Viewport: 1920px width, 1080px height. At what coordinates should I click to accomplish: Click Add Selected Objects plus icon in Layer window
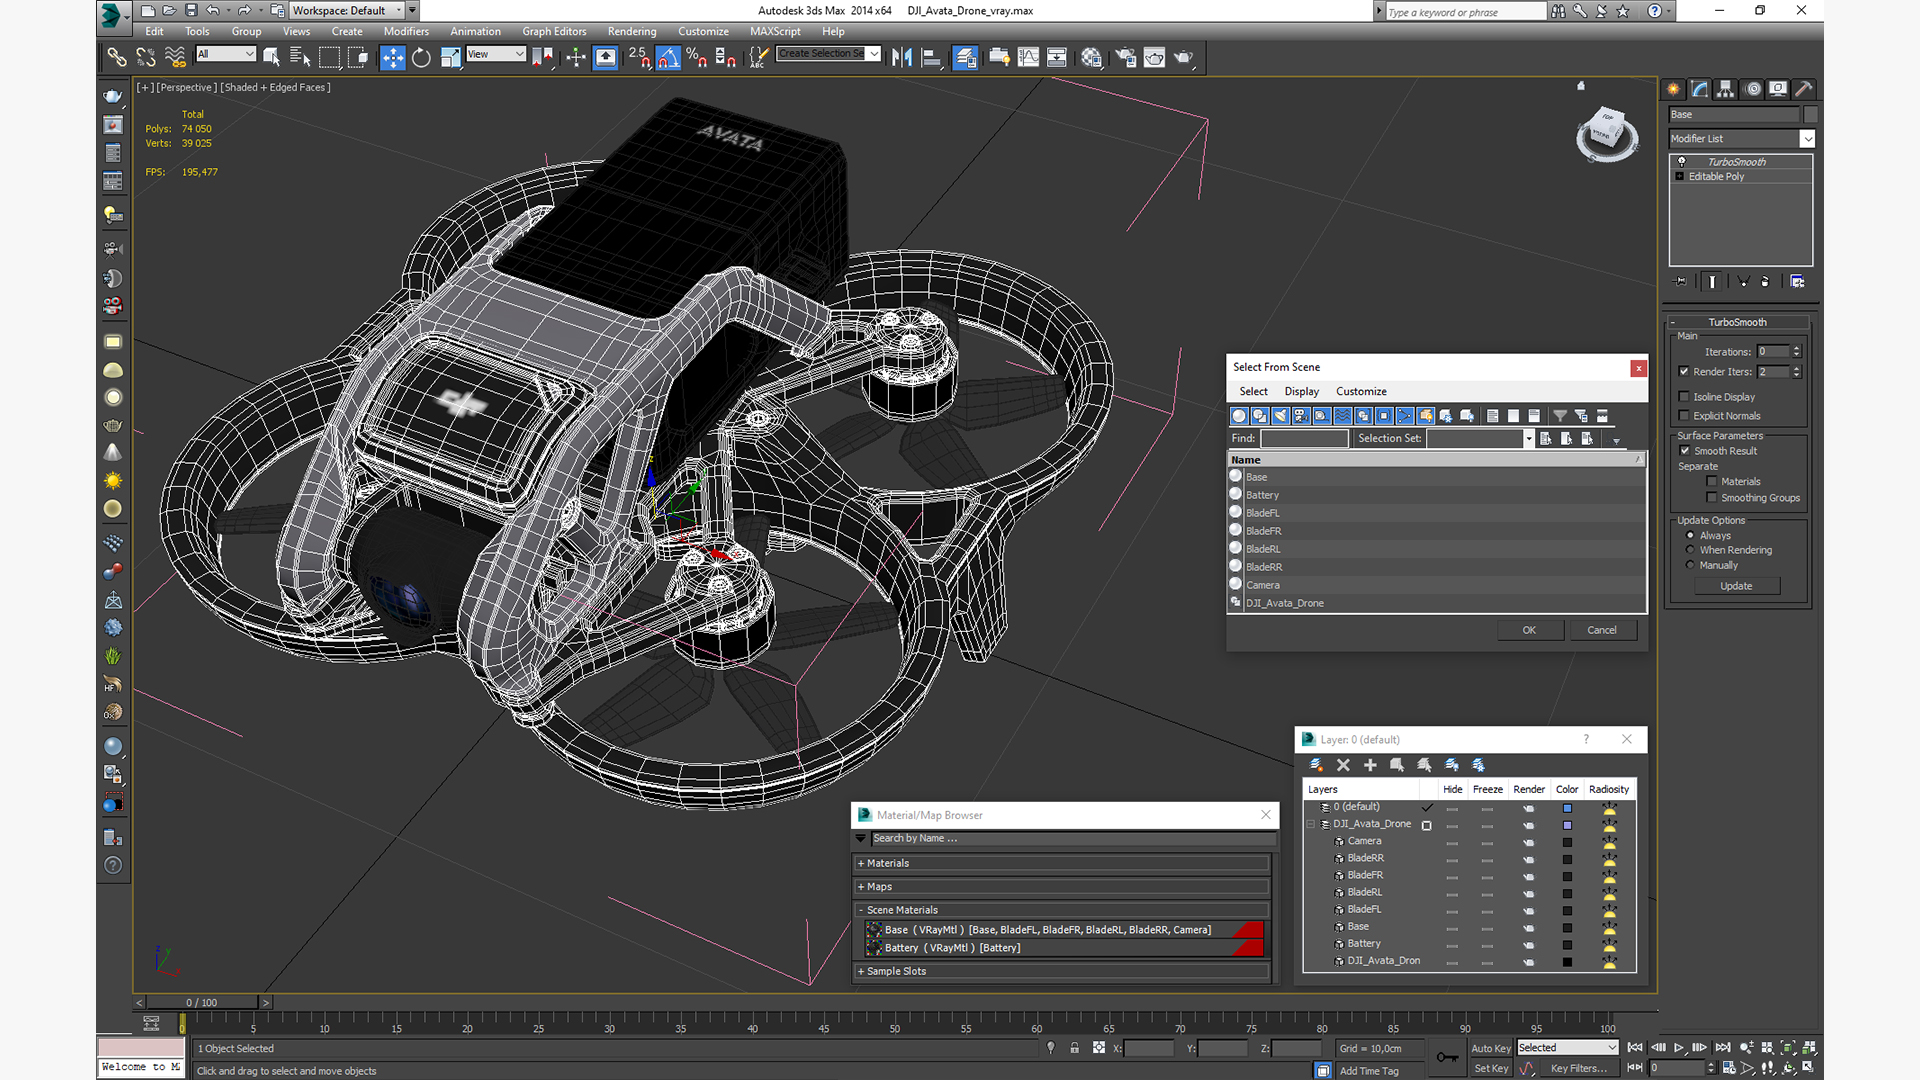click(1370, 765)
